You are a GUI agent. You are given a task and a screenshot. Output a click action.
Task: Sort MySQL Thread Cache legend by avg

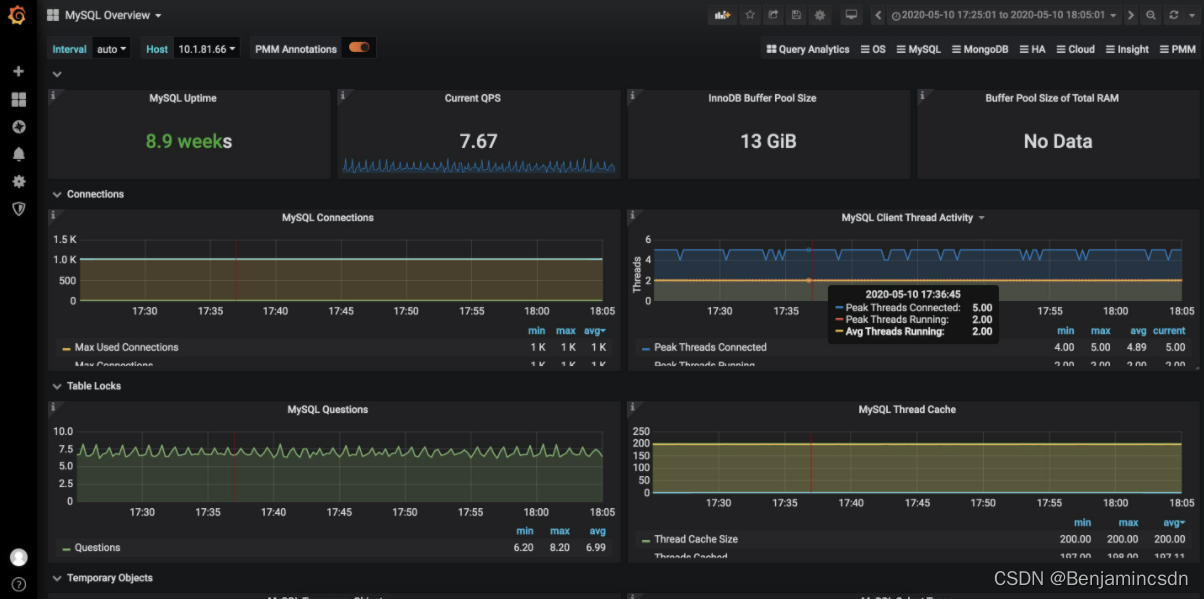point(1176,522)
